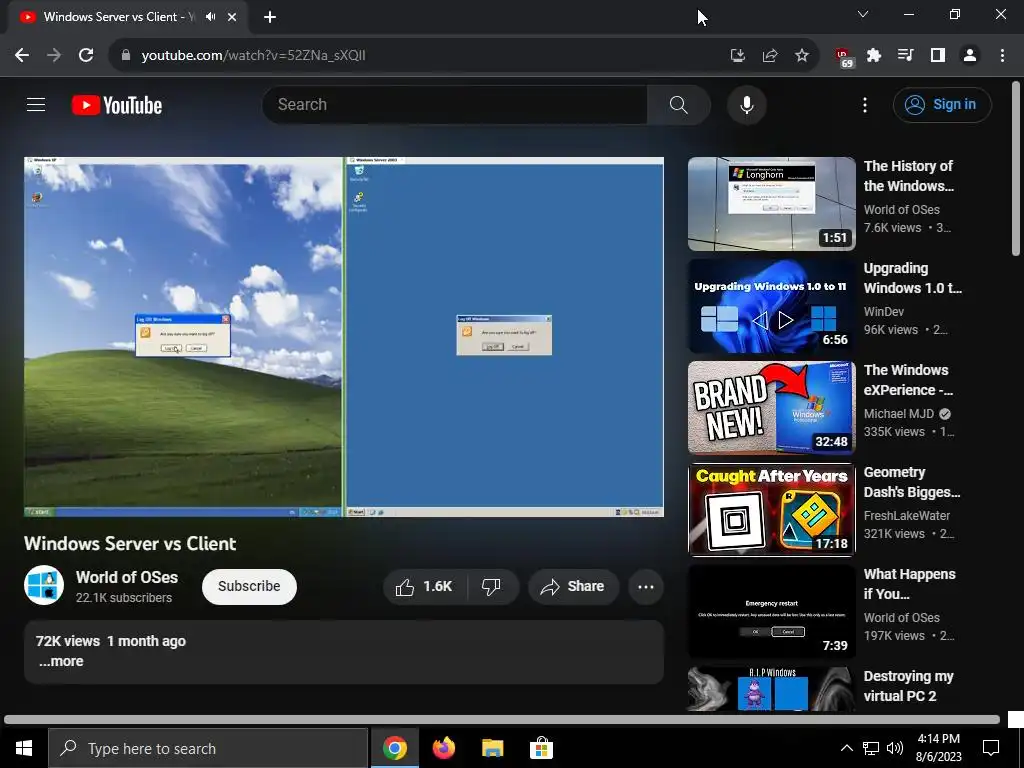Open a new tab
Viewport: 1024px width, 768px height.
[x=270, y=17]
